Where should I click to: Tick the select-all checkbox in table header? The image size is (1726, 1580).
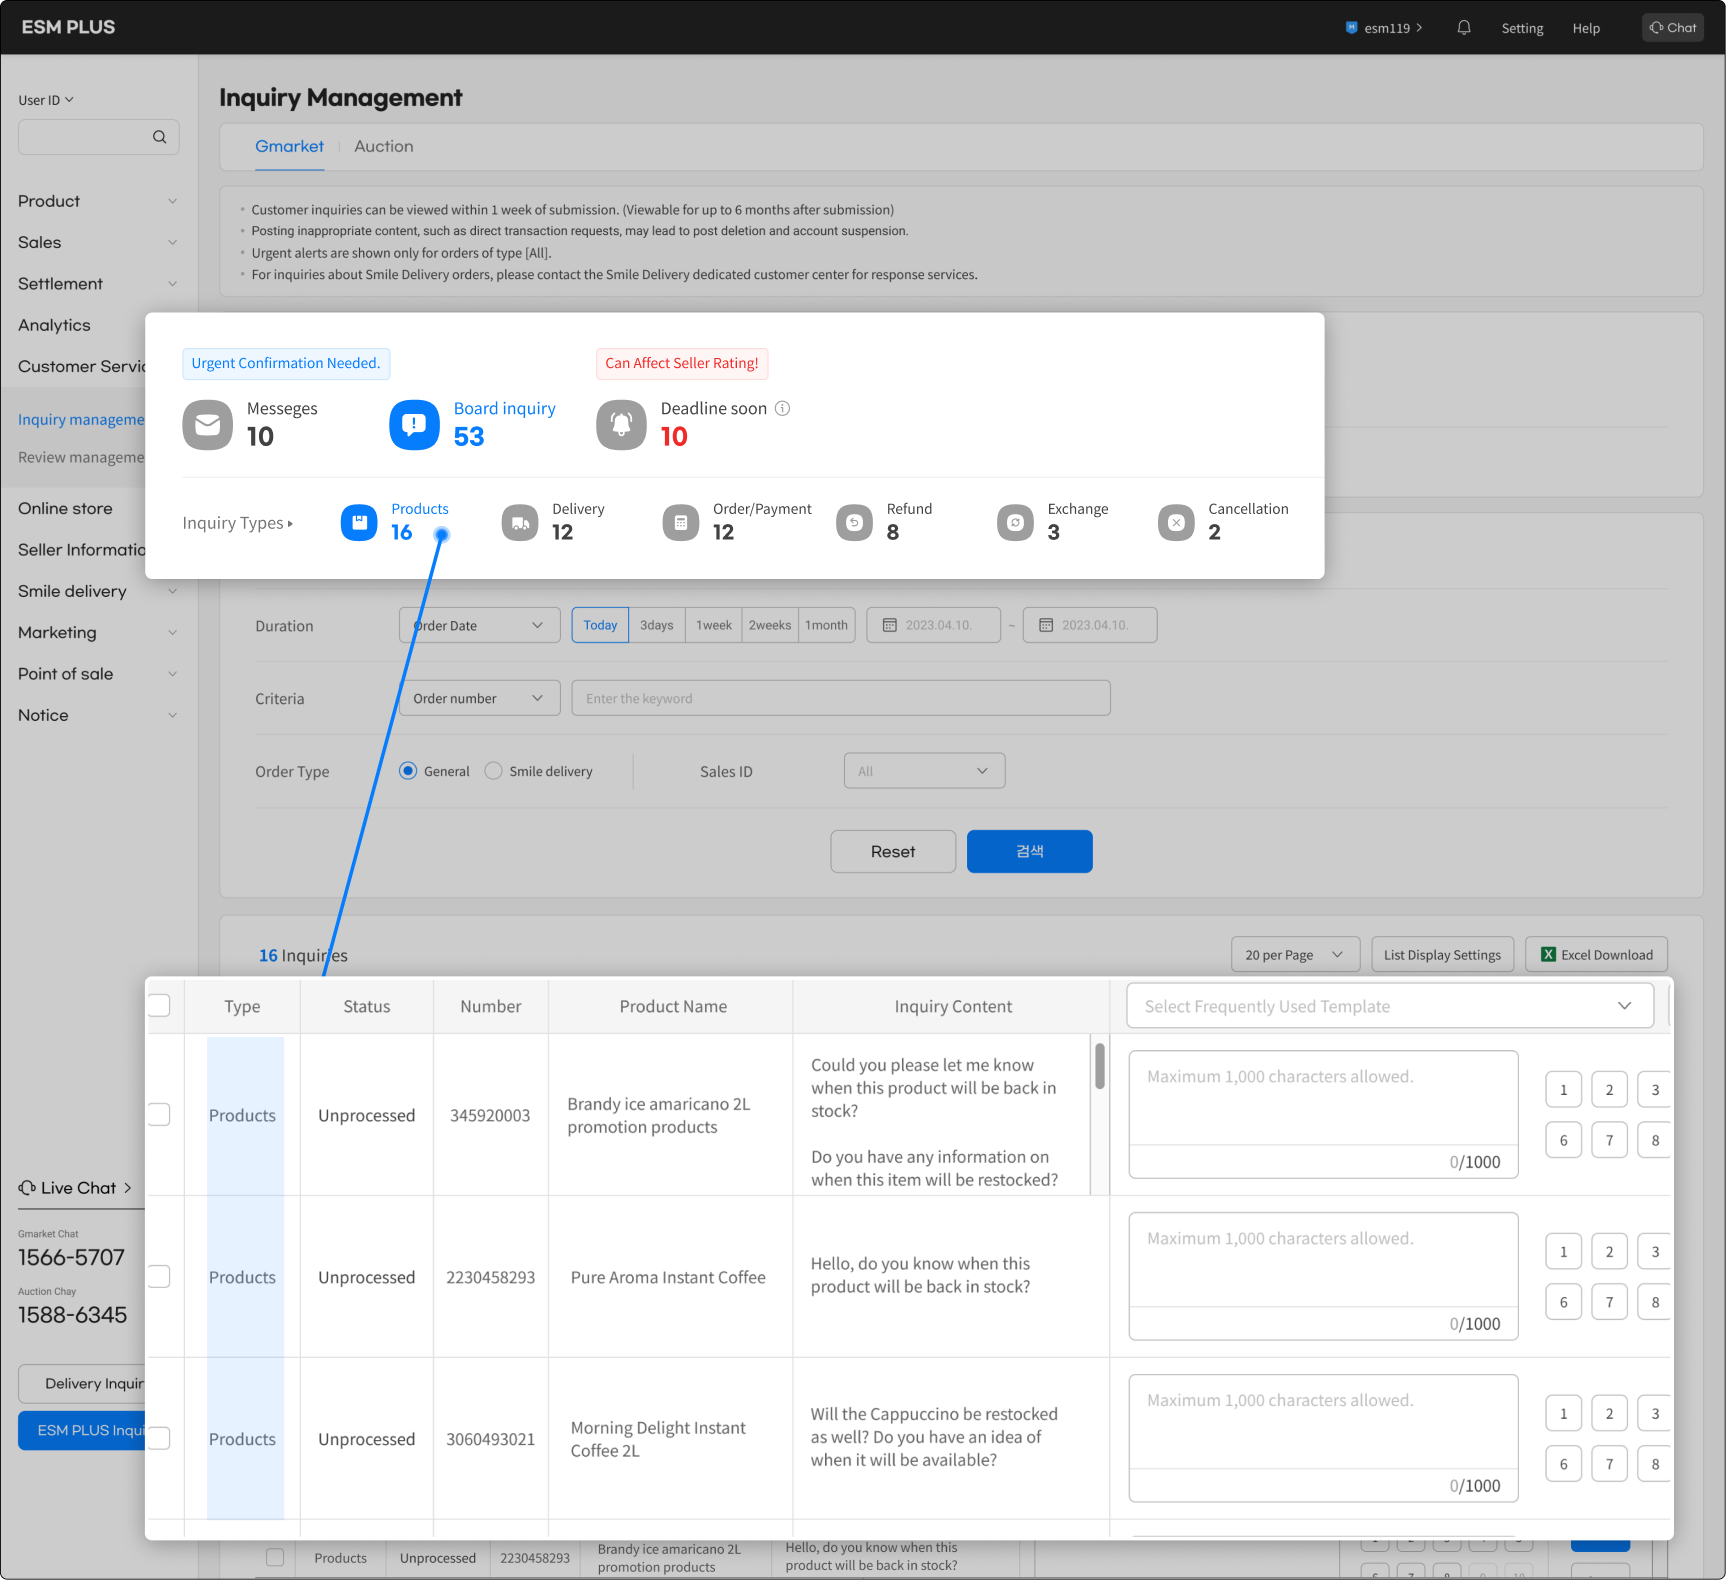pyautogui.click(x=159, y=1005)
